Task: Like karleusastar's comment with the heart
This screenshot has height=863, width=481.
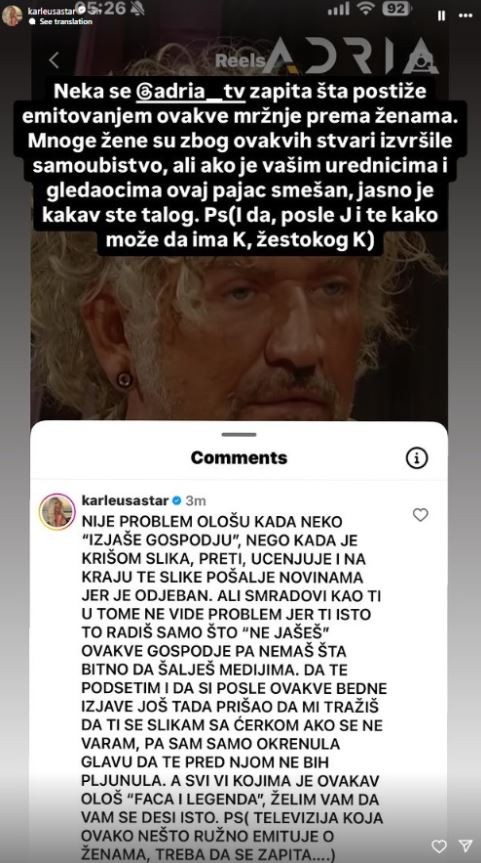Action: coord(420,515)
